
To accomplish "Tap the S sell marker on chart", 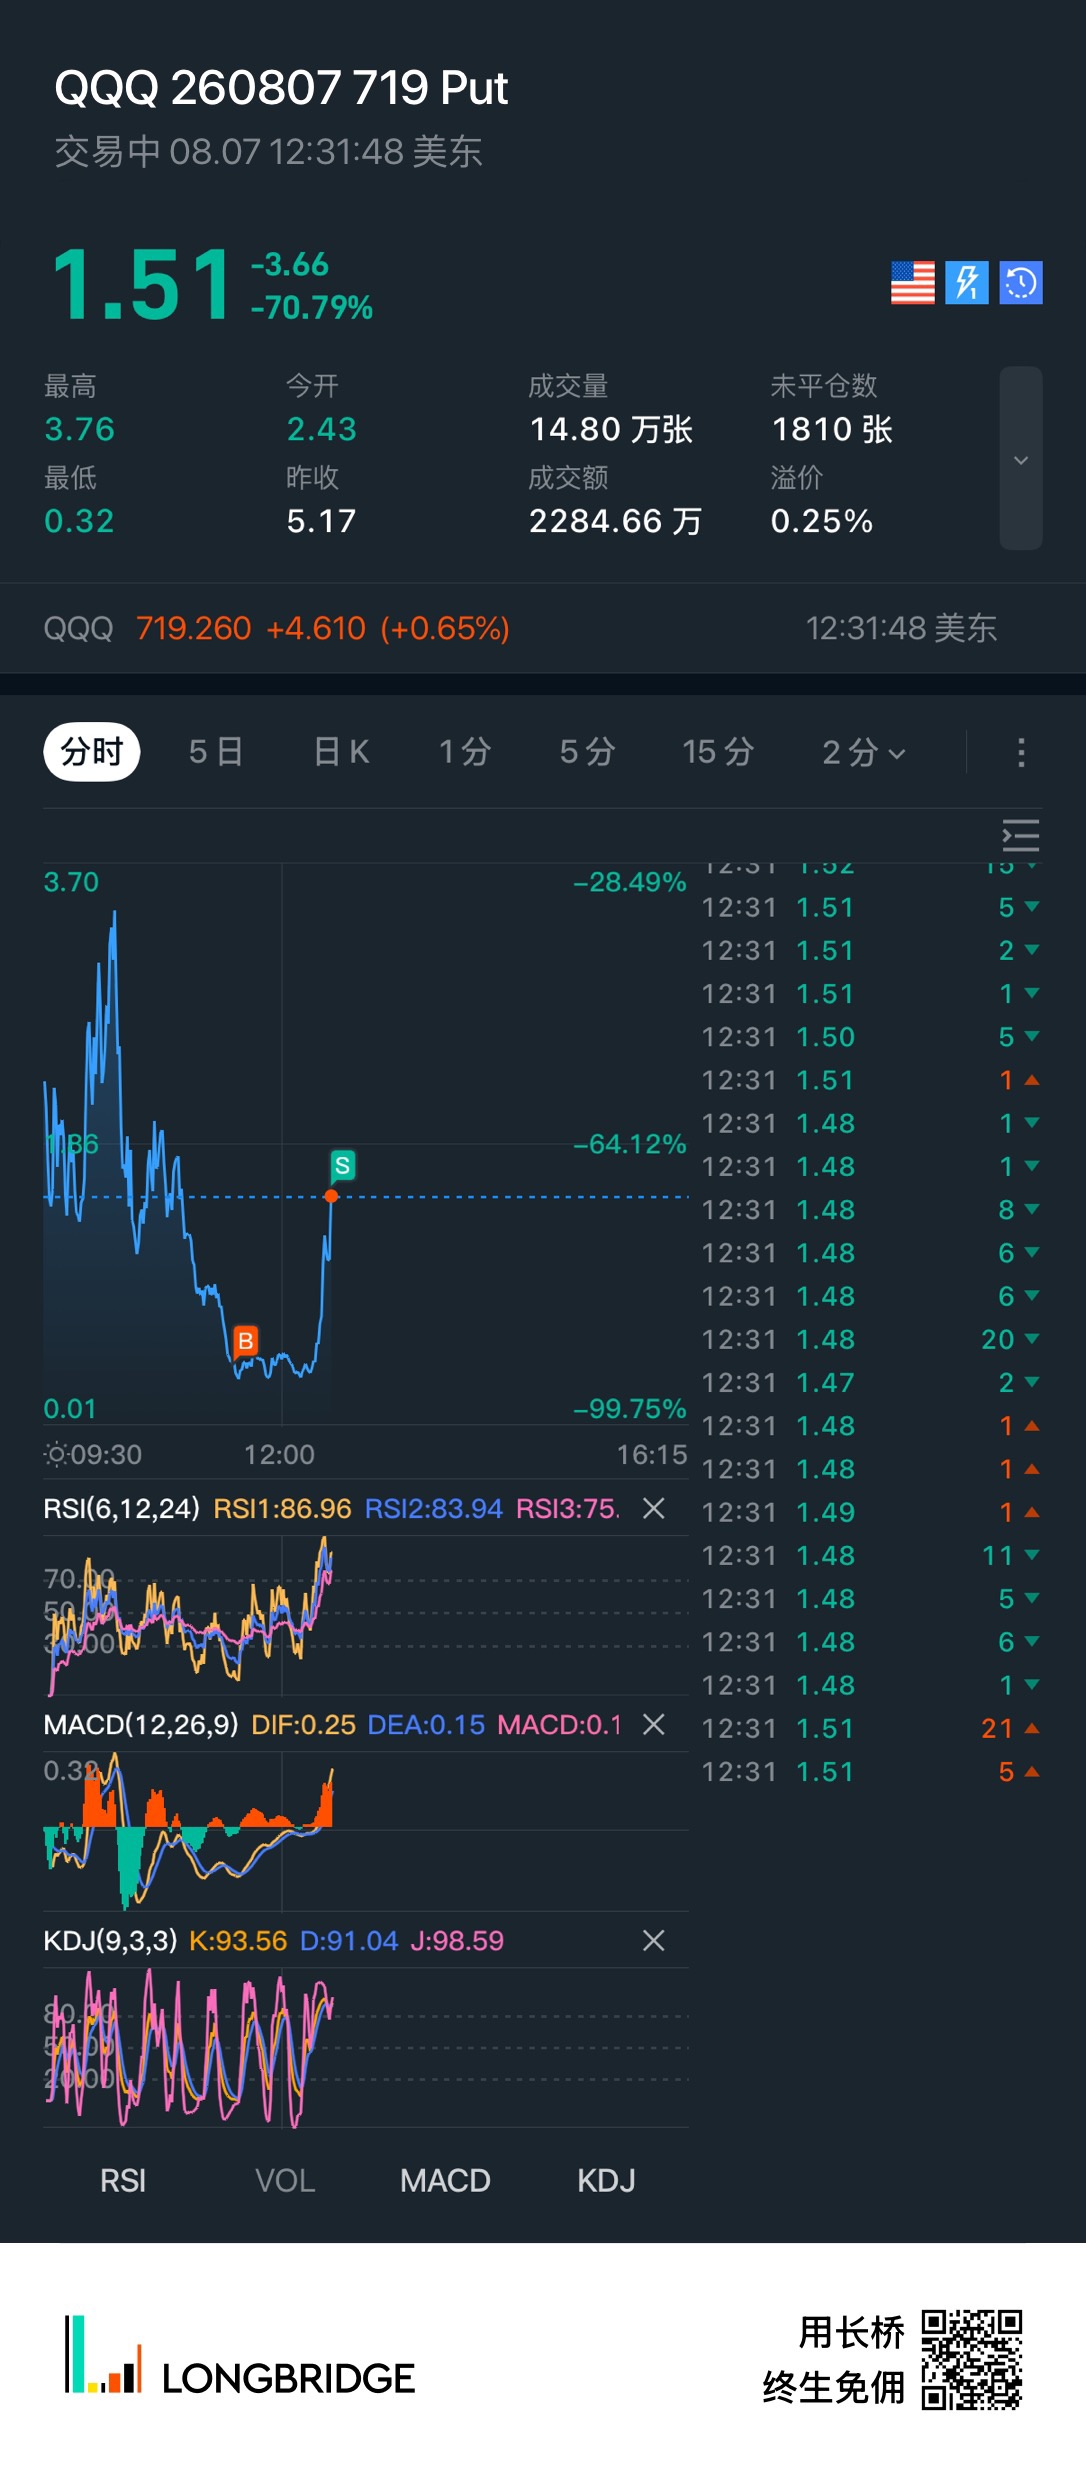I will [x=342, y=1165].
